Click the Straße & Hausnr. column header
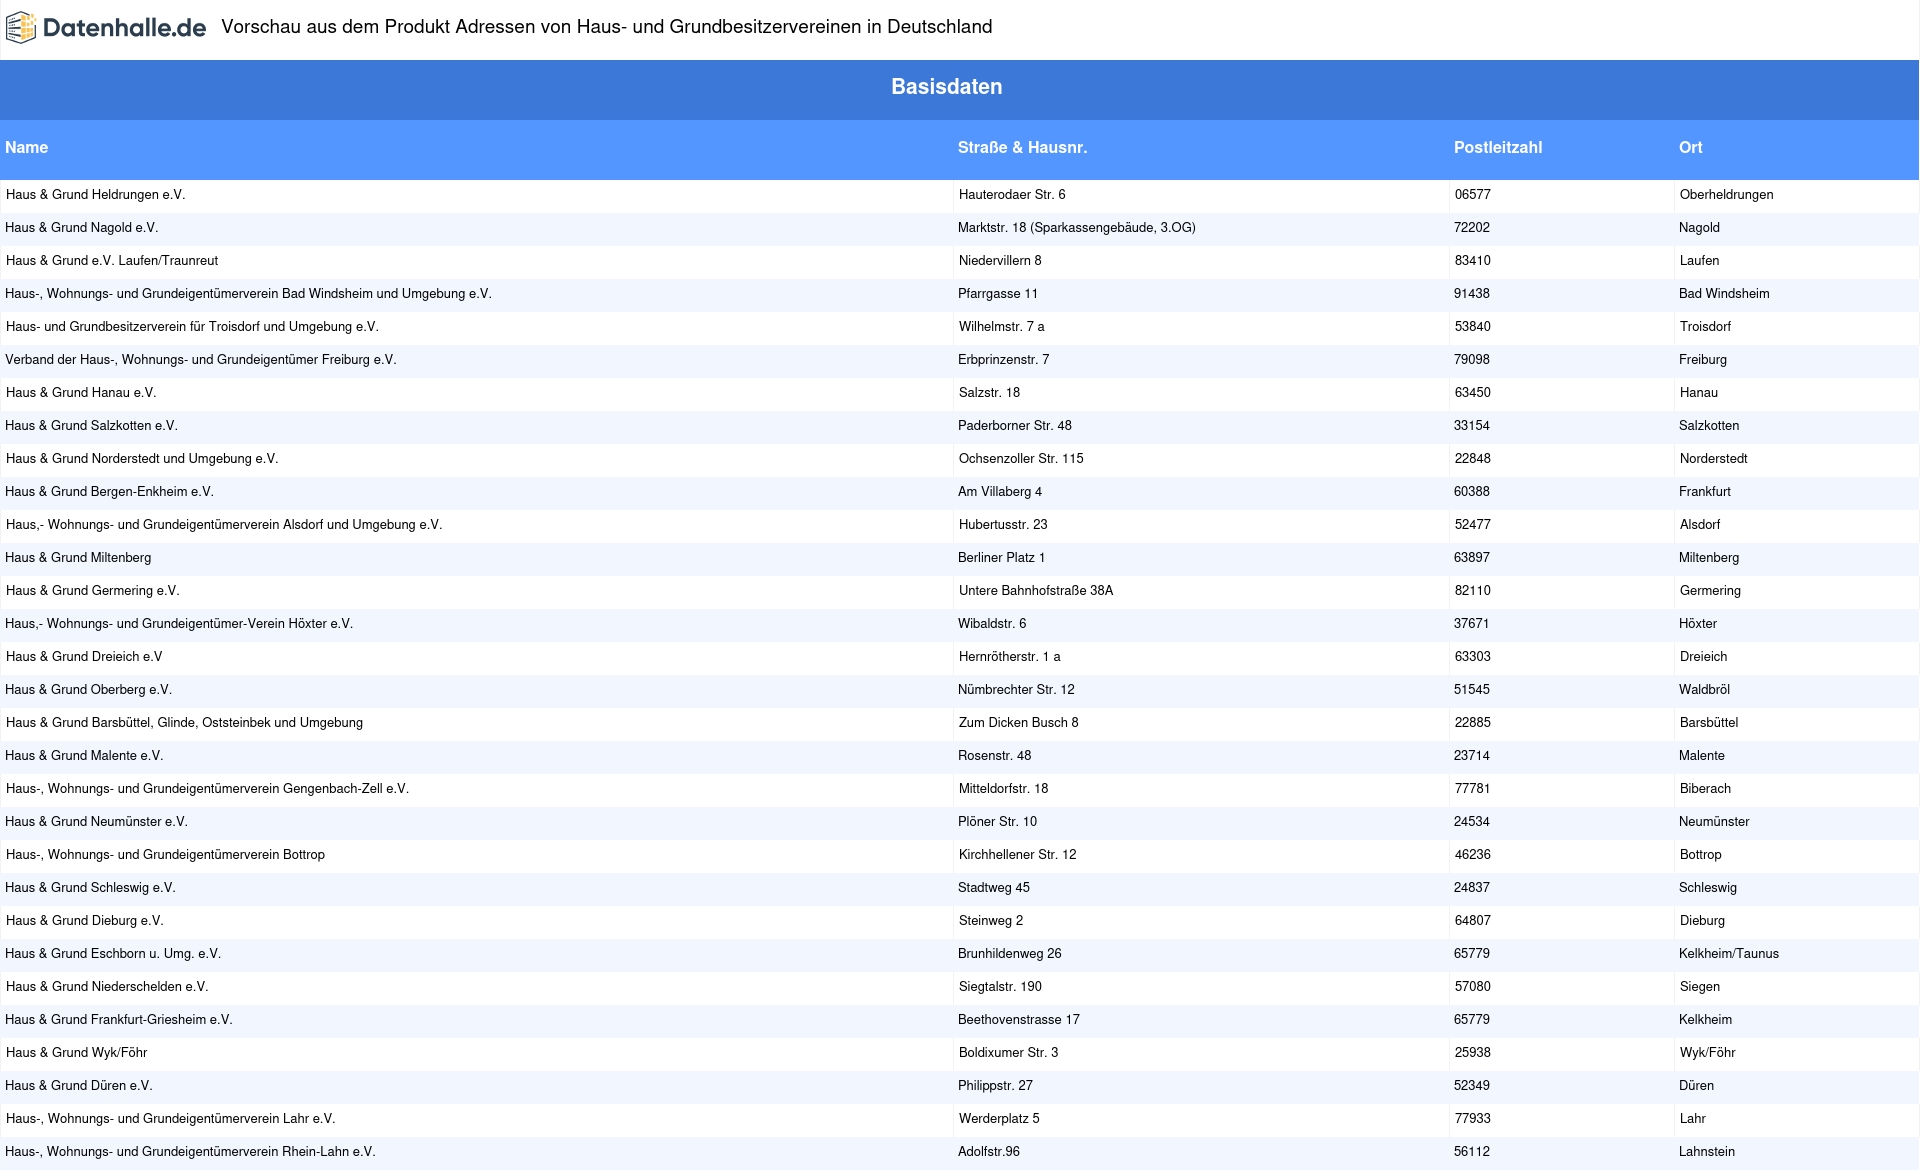This screenshot has width=1920, height=1170. coord(1022,148)
